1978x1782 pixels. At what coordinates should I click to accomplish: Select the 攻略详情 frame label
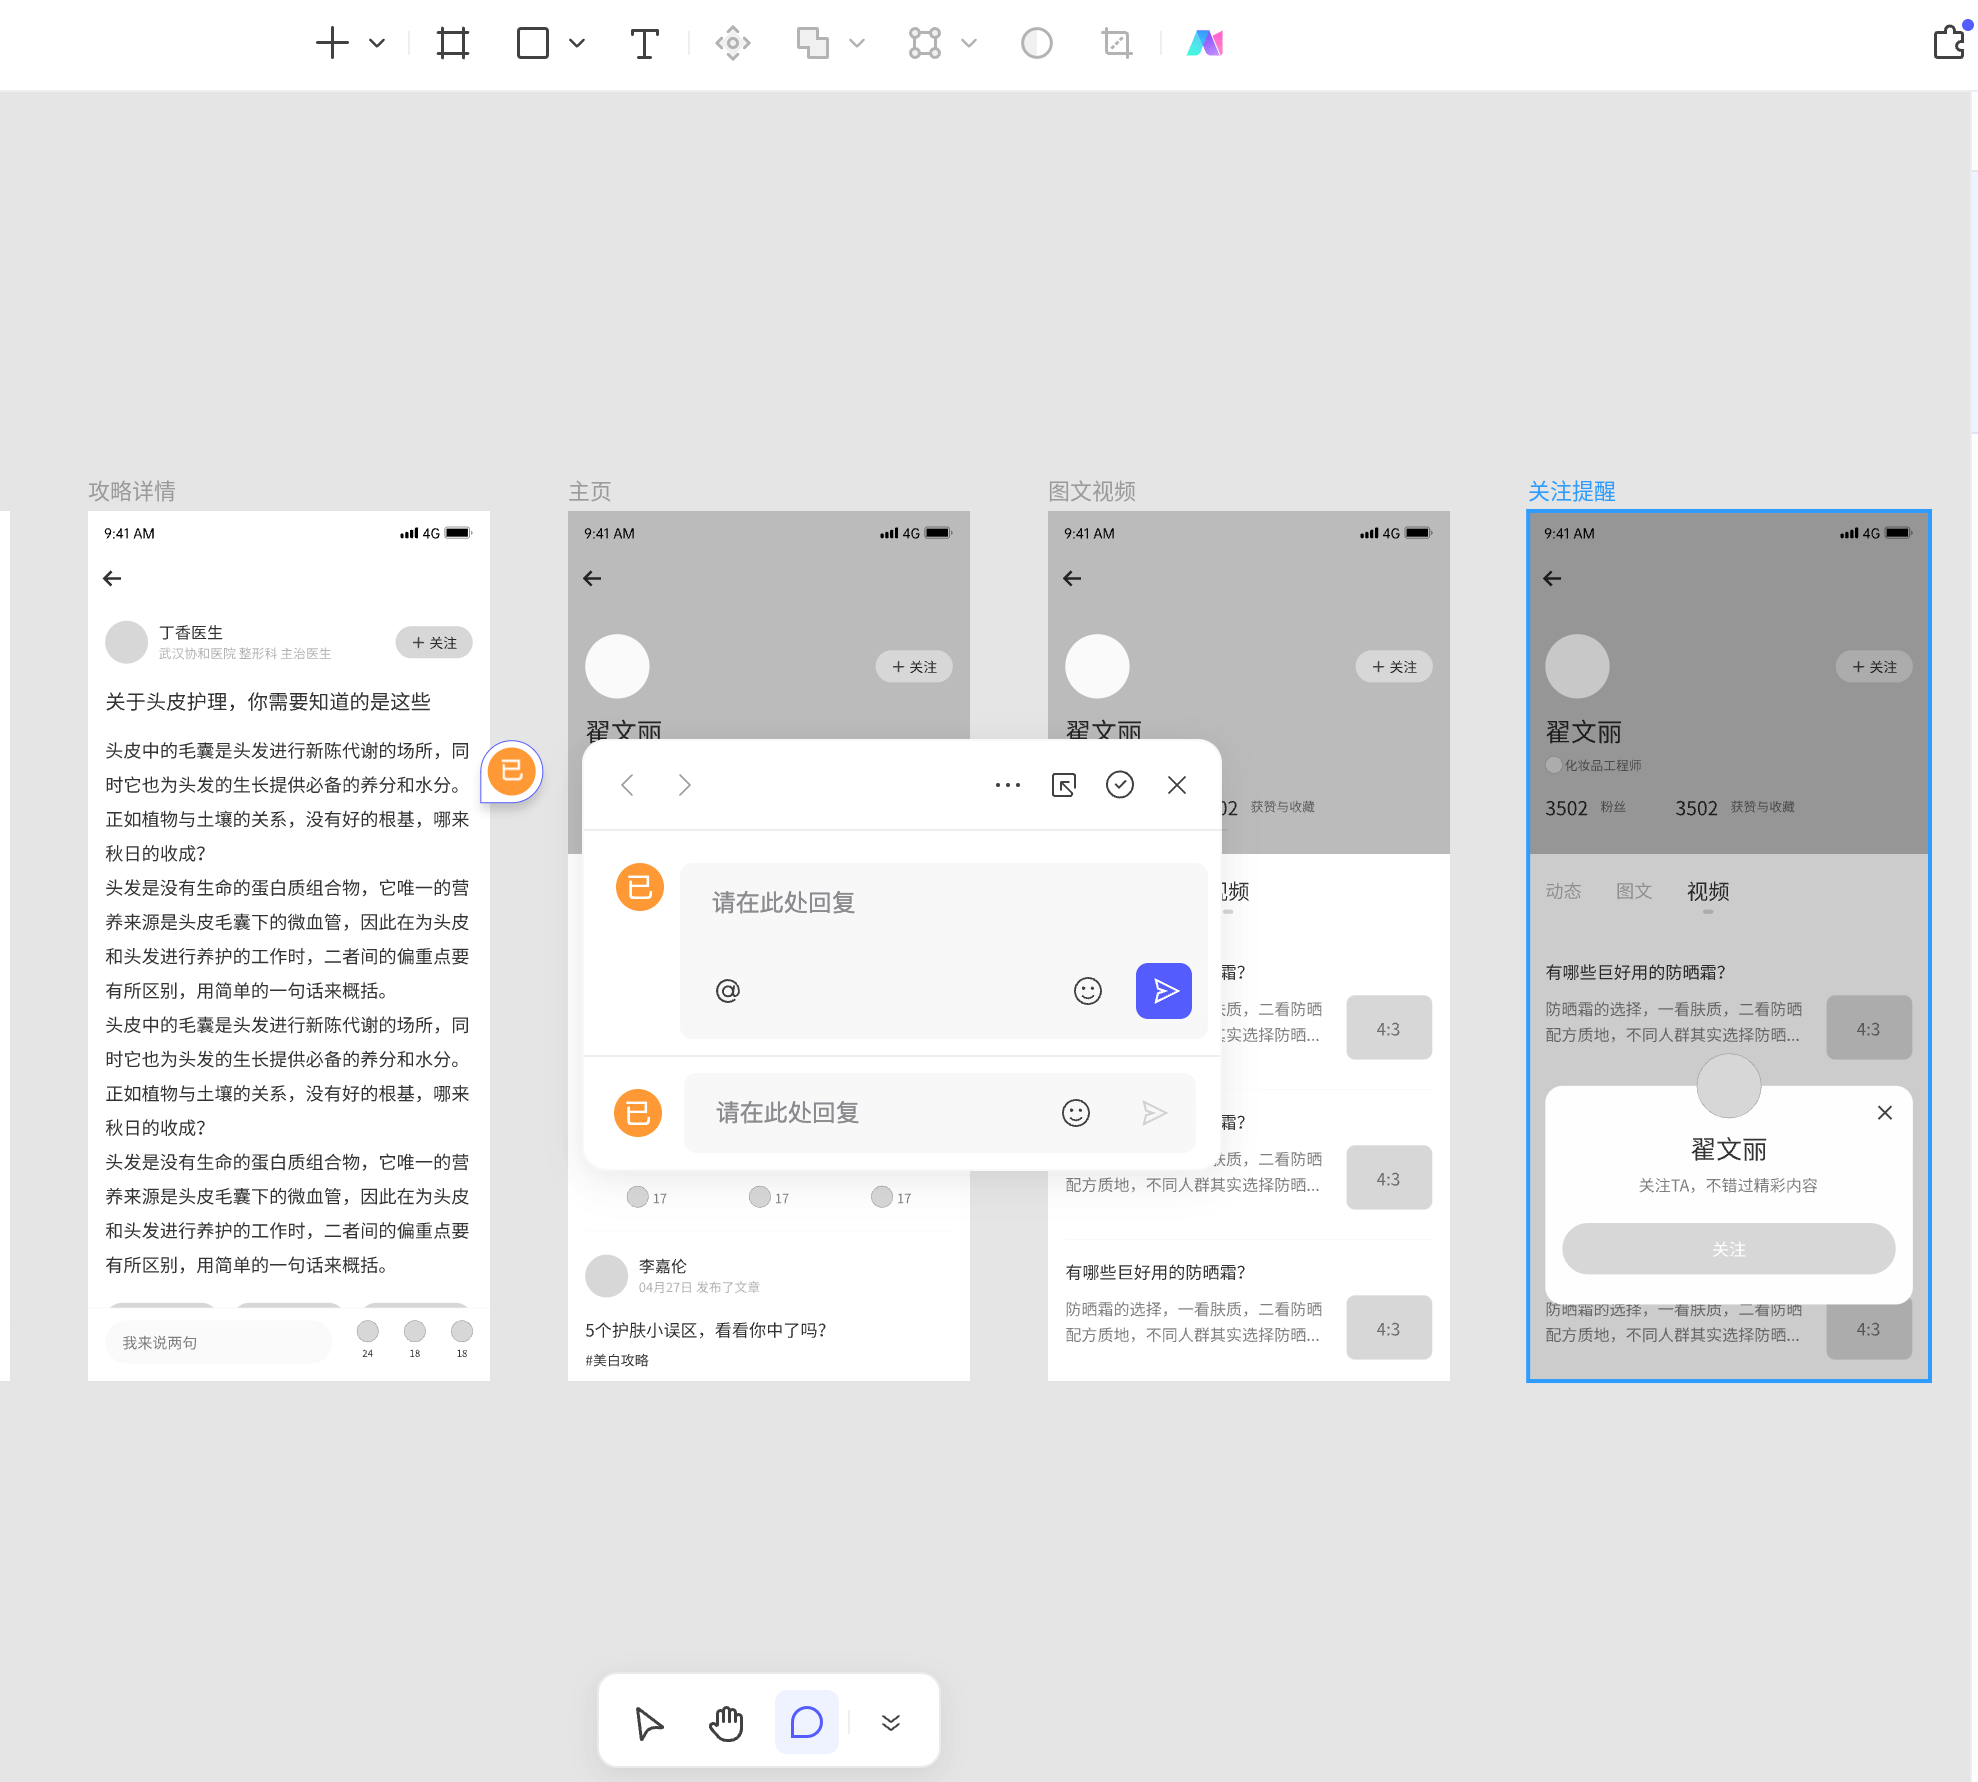coord(132,491)
